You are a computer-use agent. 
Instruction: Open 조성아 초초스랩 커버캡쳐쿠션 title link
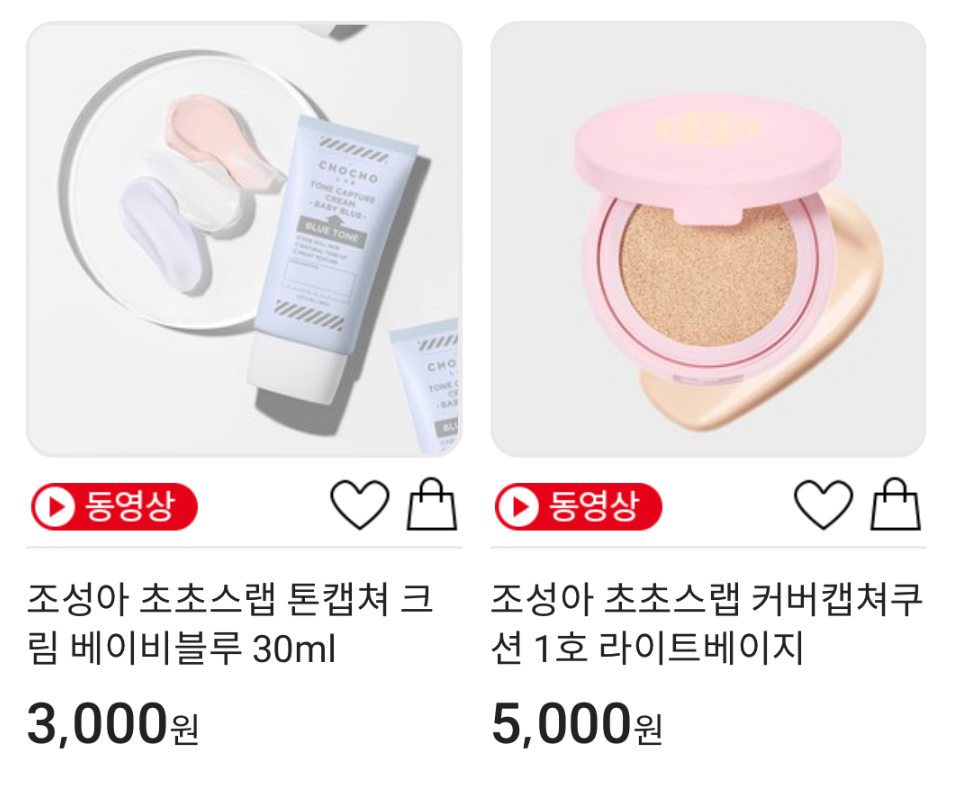tap(707, 623)
